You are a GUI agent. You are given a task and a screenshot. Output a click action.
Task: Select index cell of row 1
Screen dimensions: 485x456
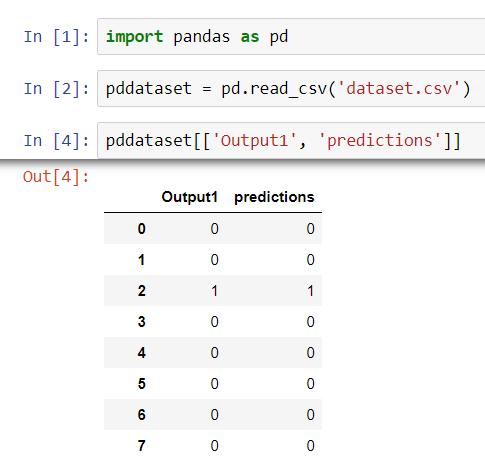(x=142, y=260)
